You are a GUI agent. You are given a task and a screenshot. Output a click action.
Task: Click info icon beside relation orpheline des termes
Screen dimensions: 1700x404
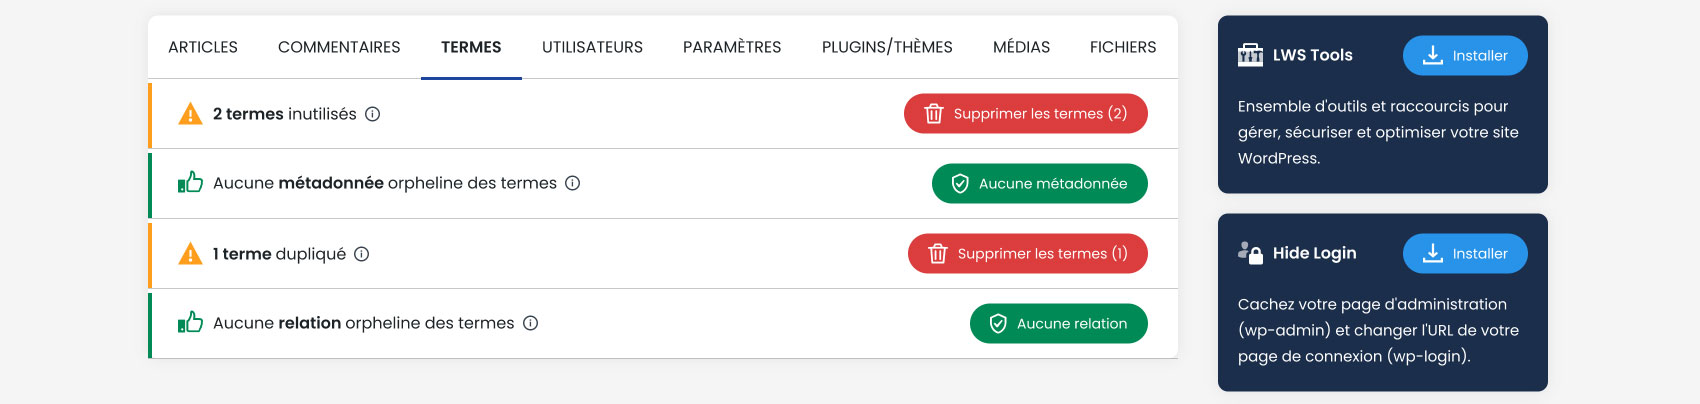(x=531, y=323)
